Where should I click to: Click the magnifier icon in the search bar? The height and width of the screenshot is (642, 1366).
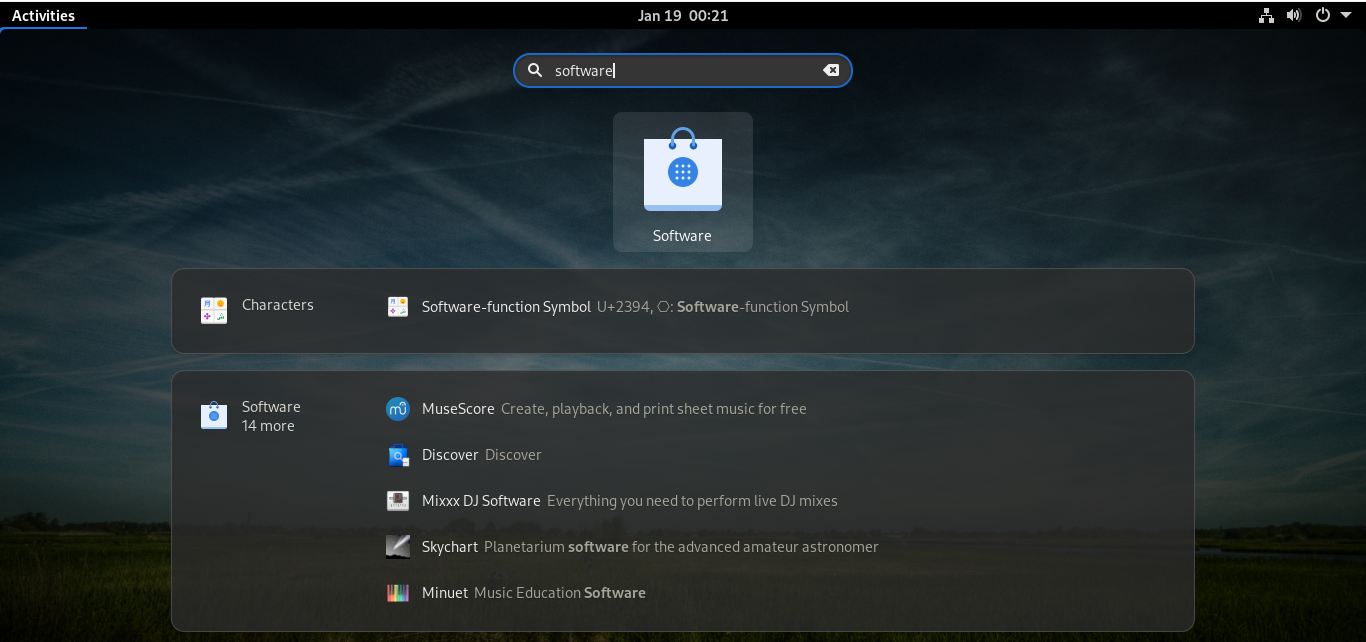(535, 70)
